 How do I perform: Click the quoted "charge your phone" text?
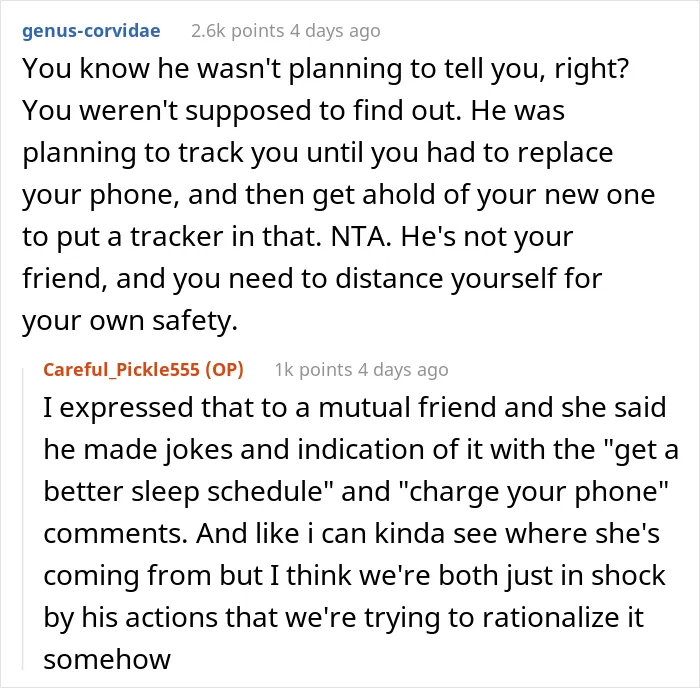pos(532,491)
